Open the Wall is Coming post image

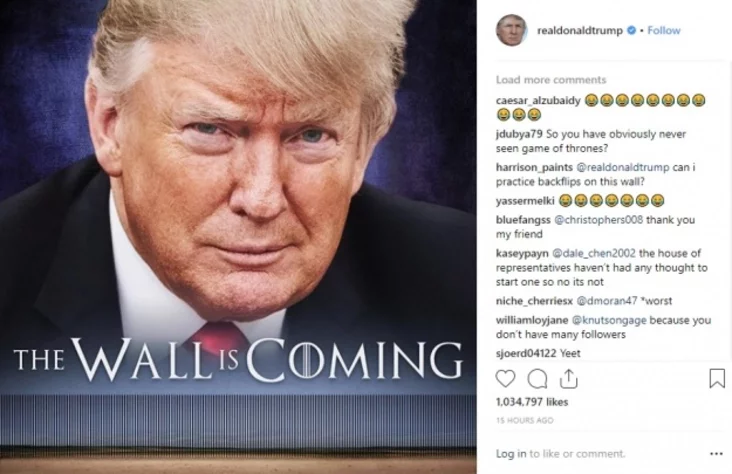(238, 237)
